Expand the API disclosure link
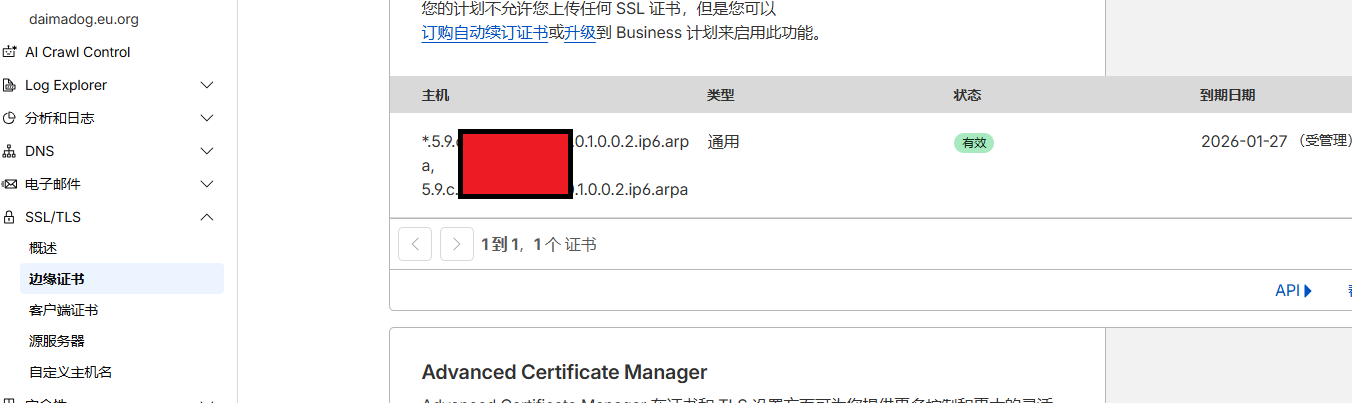This screenshot has width=1352, height=403. 1293,291
